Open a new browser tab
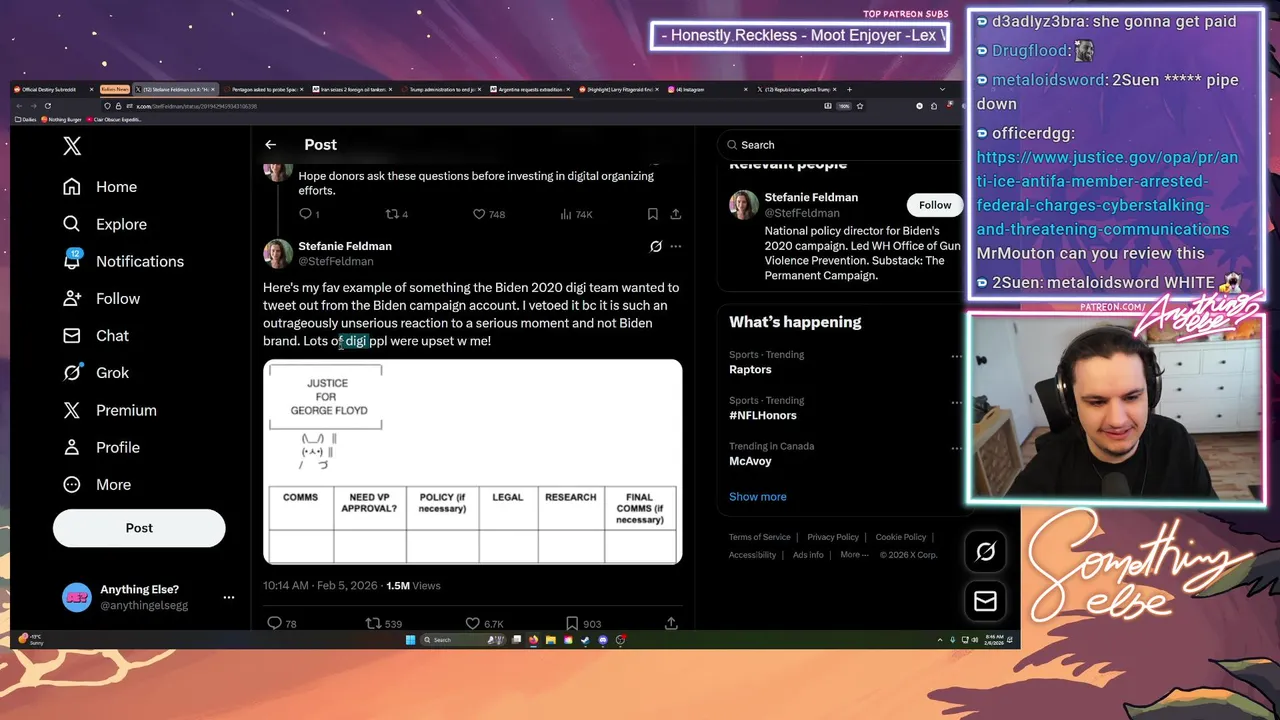The image size is (1280, 720). 849,89
